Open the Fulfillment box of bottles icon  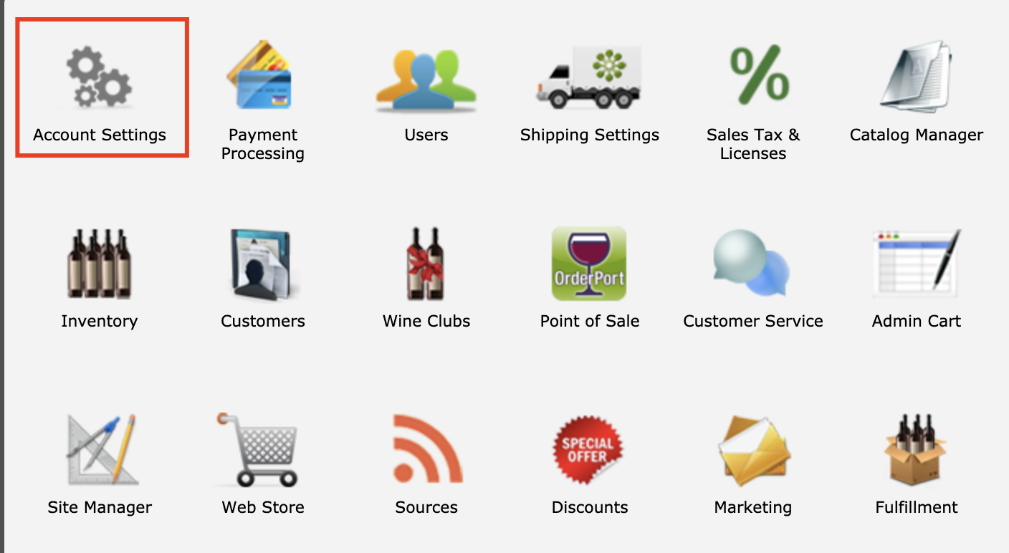[916, 449]
